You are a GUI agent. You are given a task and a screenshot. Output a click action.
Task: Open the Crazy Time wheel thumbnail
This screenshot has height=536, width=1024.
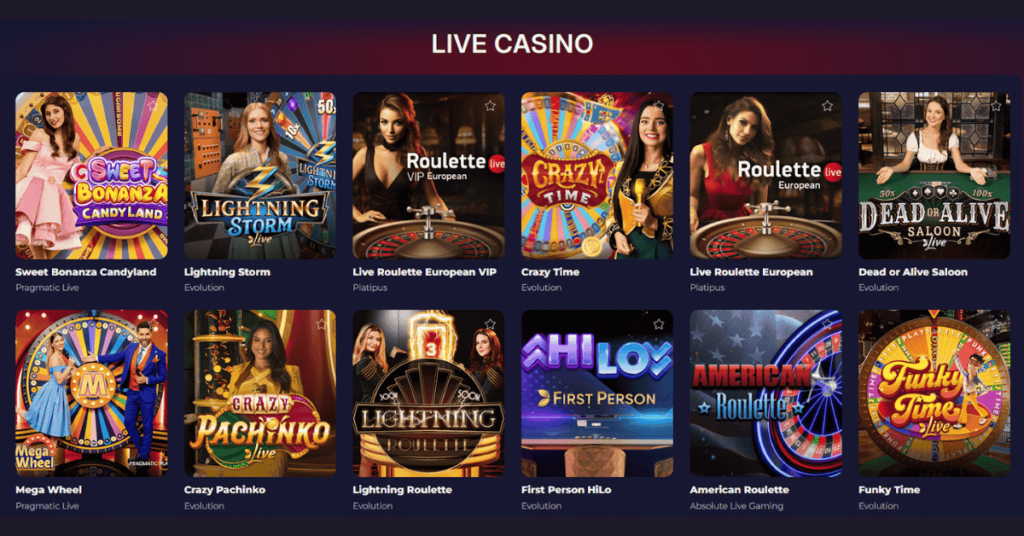(597, 176)
